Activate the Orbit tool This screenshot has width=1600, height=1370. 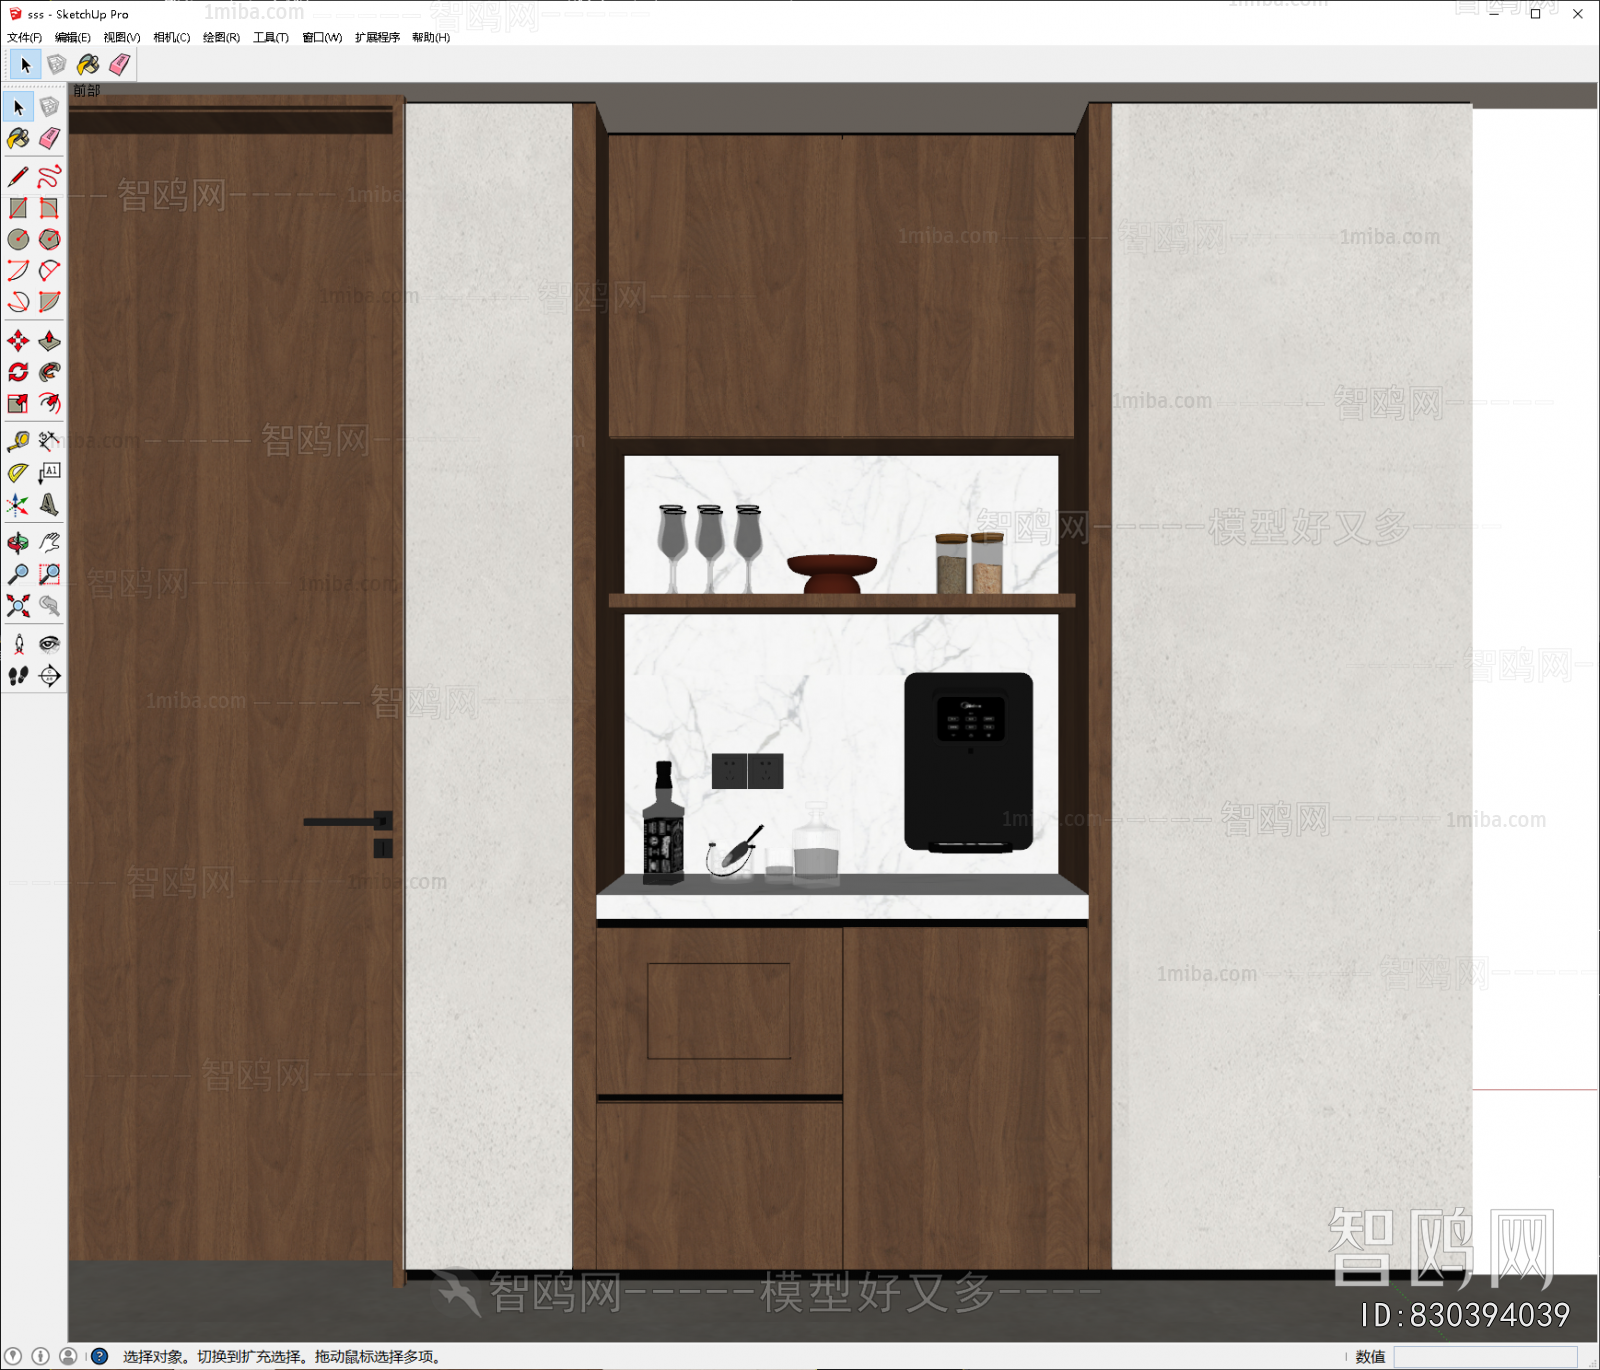(17, 542)
